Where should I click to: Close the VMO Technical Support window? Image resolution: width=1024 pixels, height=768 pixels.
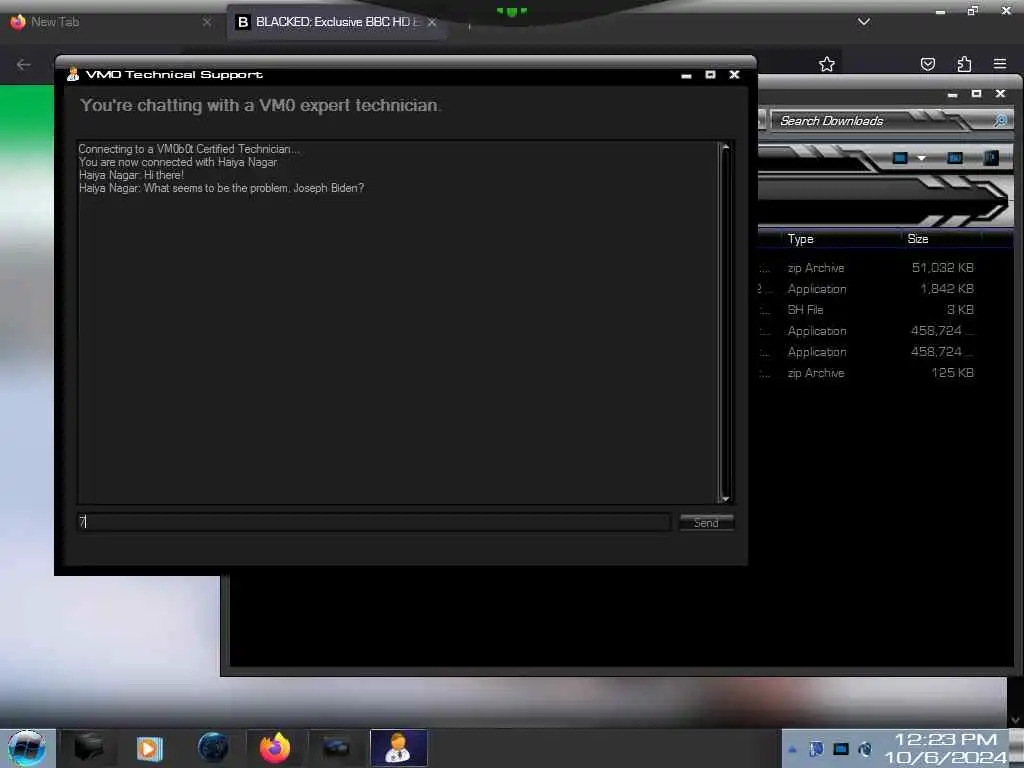pyautogui.click(x=734, y=75)
